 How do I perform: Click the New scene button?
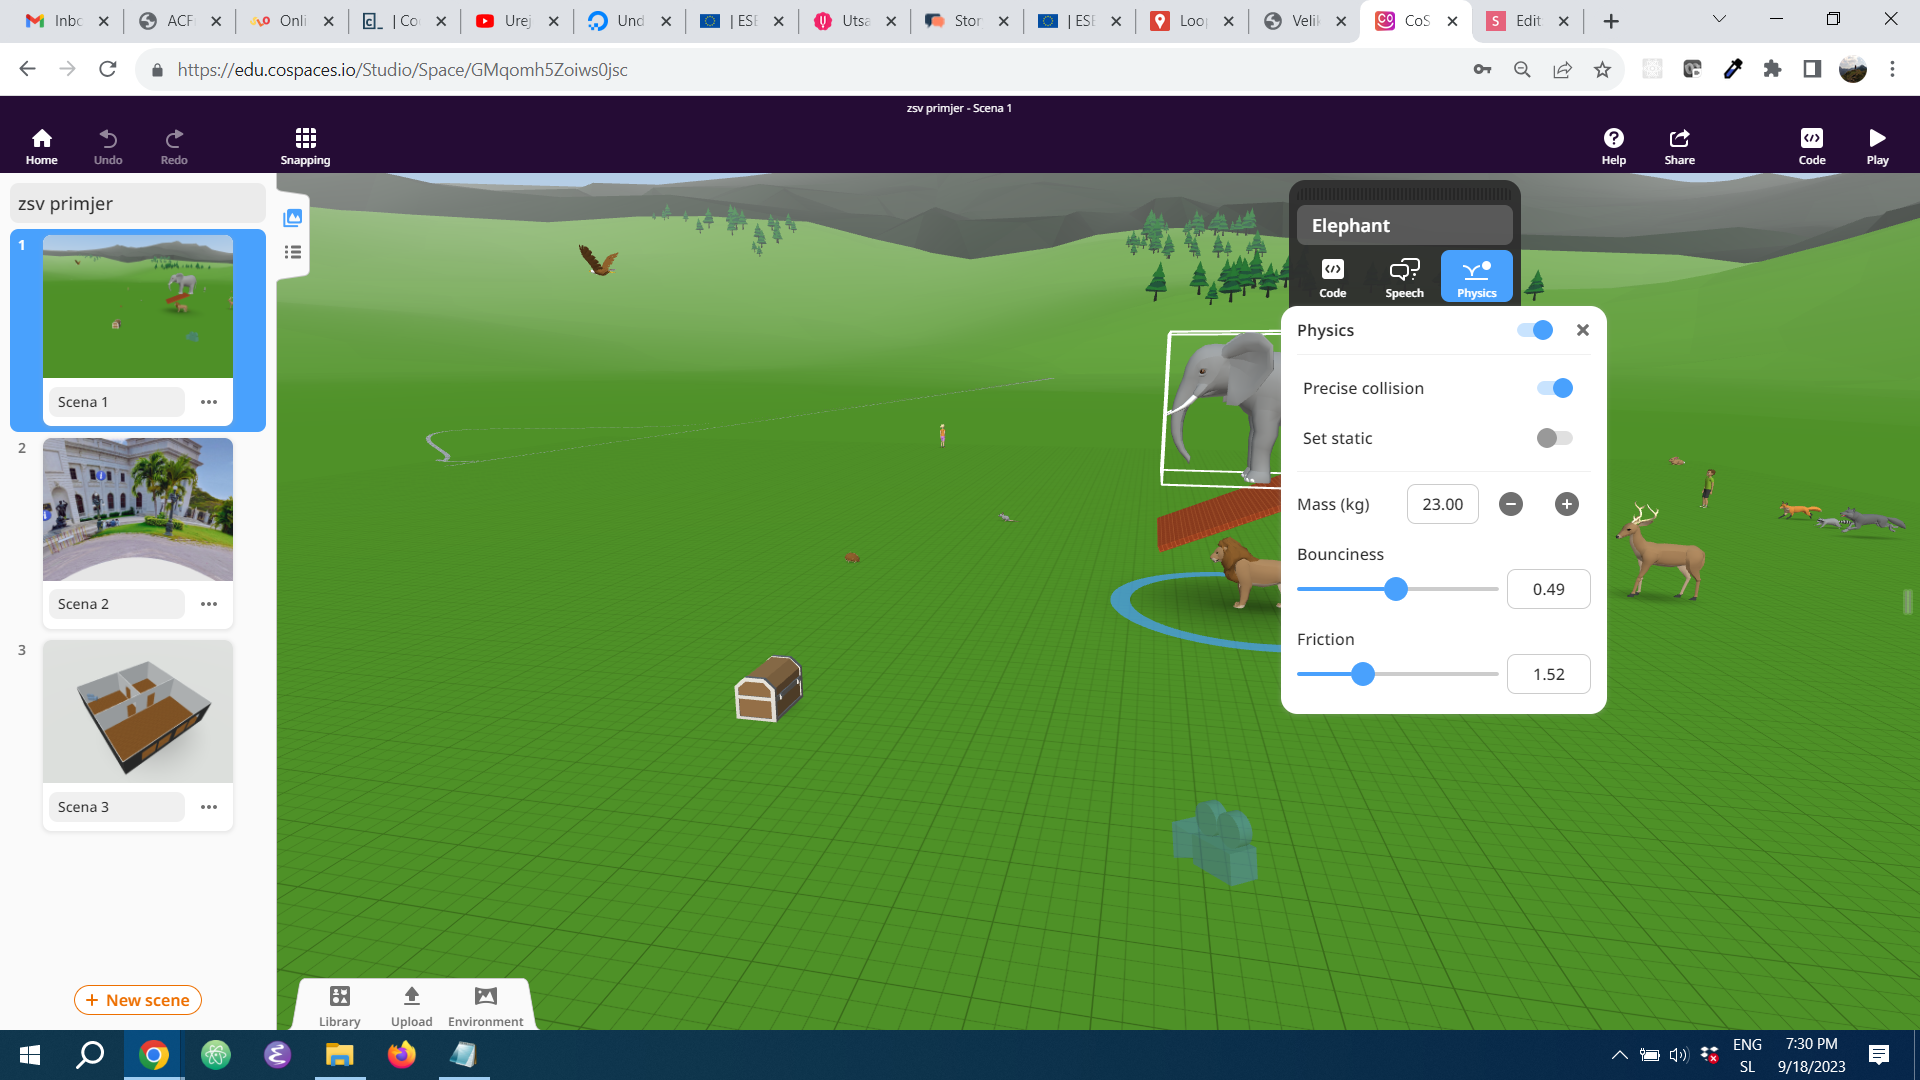(138, 1000)
